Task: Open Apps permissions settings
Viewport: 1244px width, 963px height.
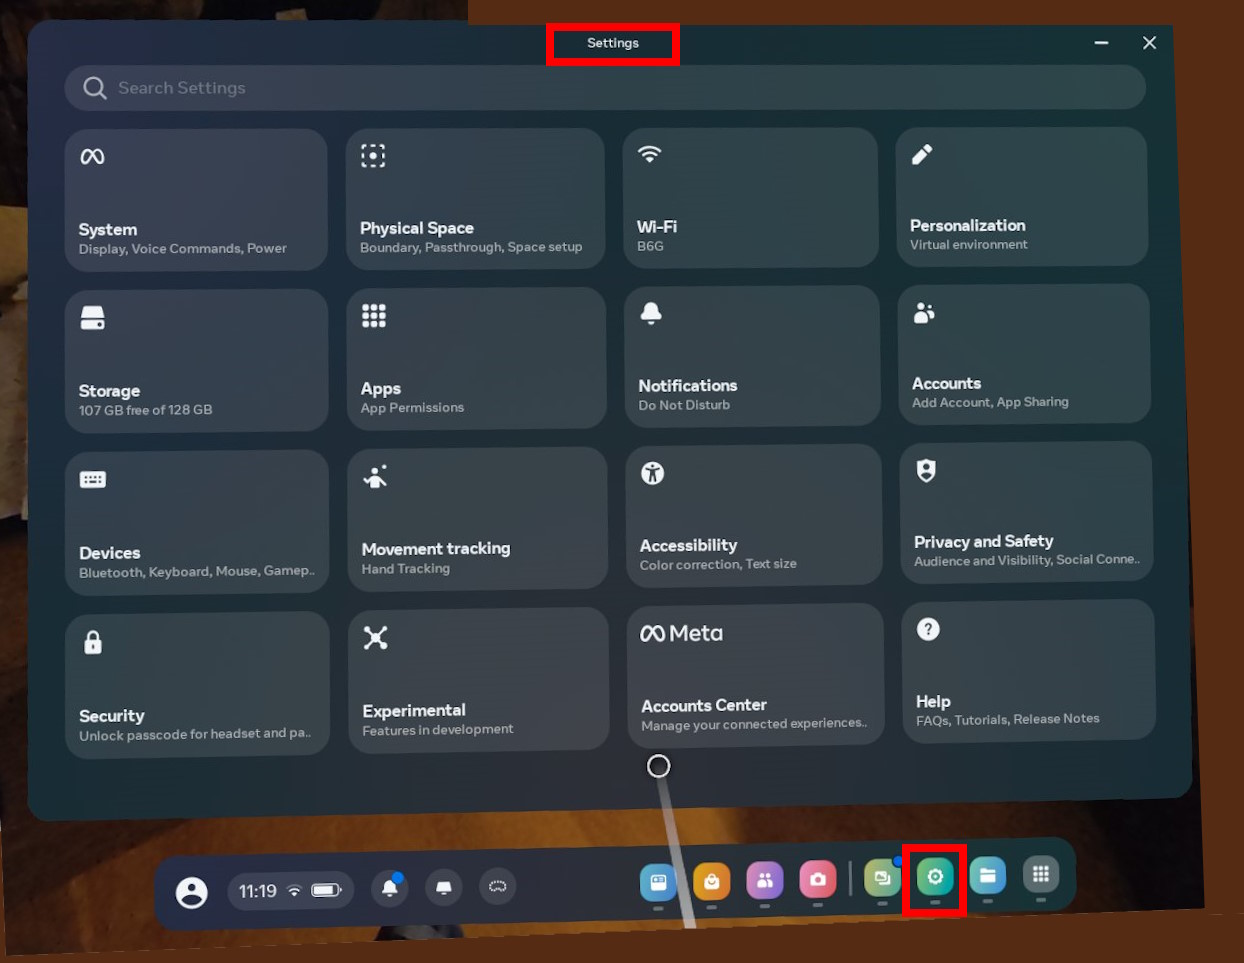Action: pyautogui.click(x=476, y=358)
